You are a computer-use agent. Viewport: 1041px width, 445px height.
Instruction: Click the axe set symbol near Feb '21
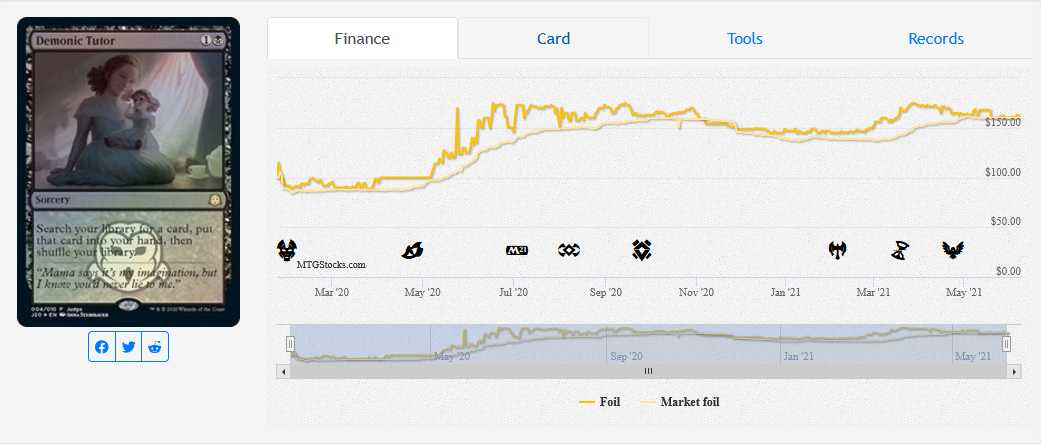(837, 250)
